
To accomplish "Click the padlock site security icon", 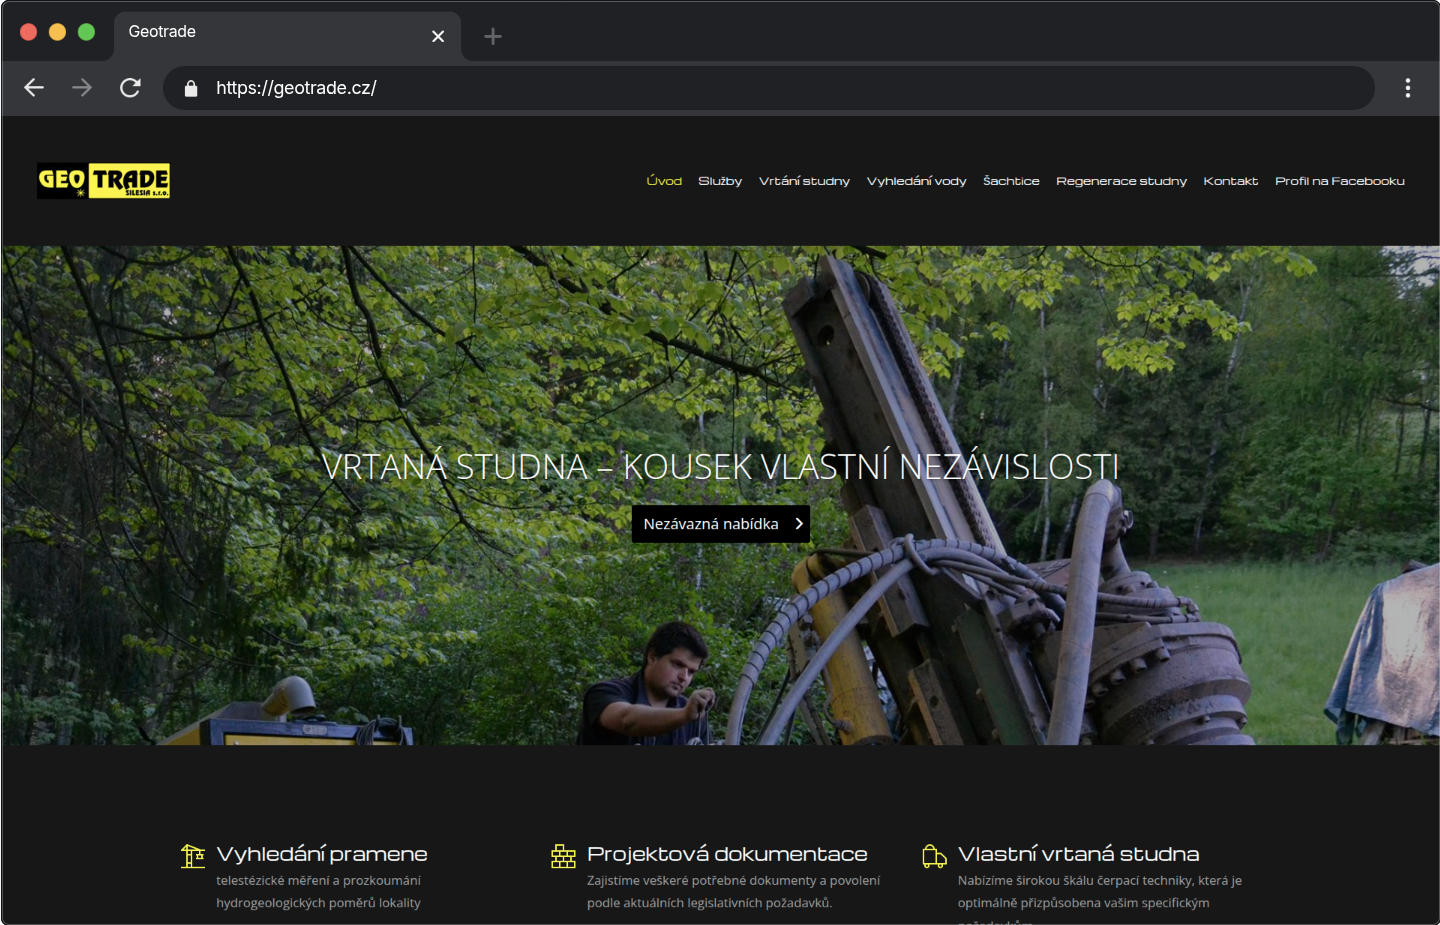I will point(191,88).
